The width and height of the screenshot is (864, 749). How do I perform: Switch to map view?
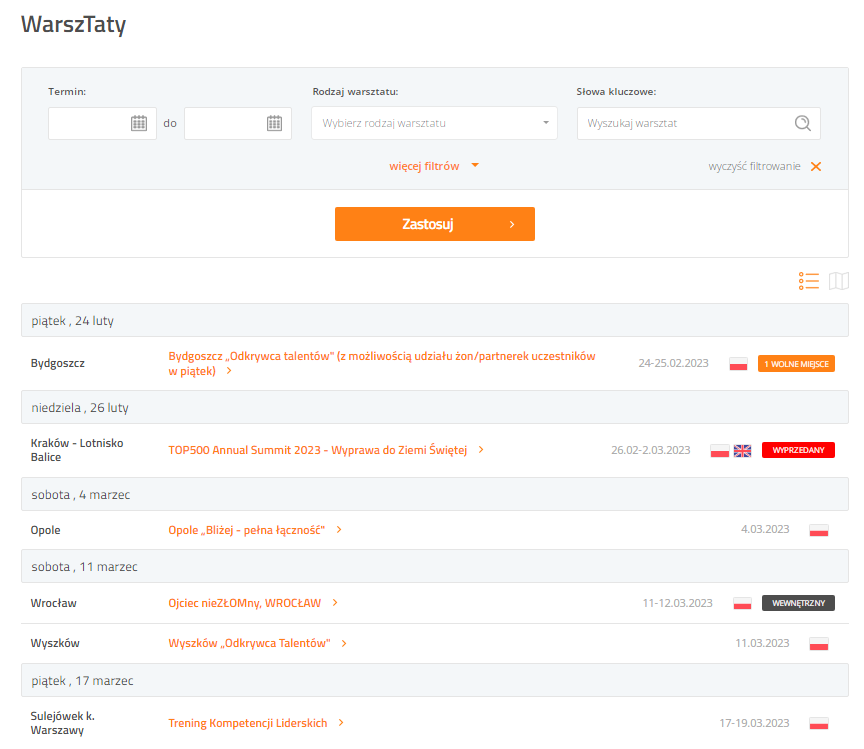[839, 281]
